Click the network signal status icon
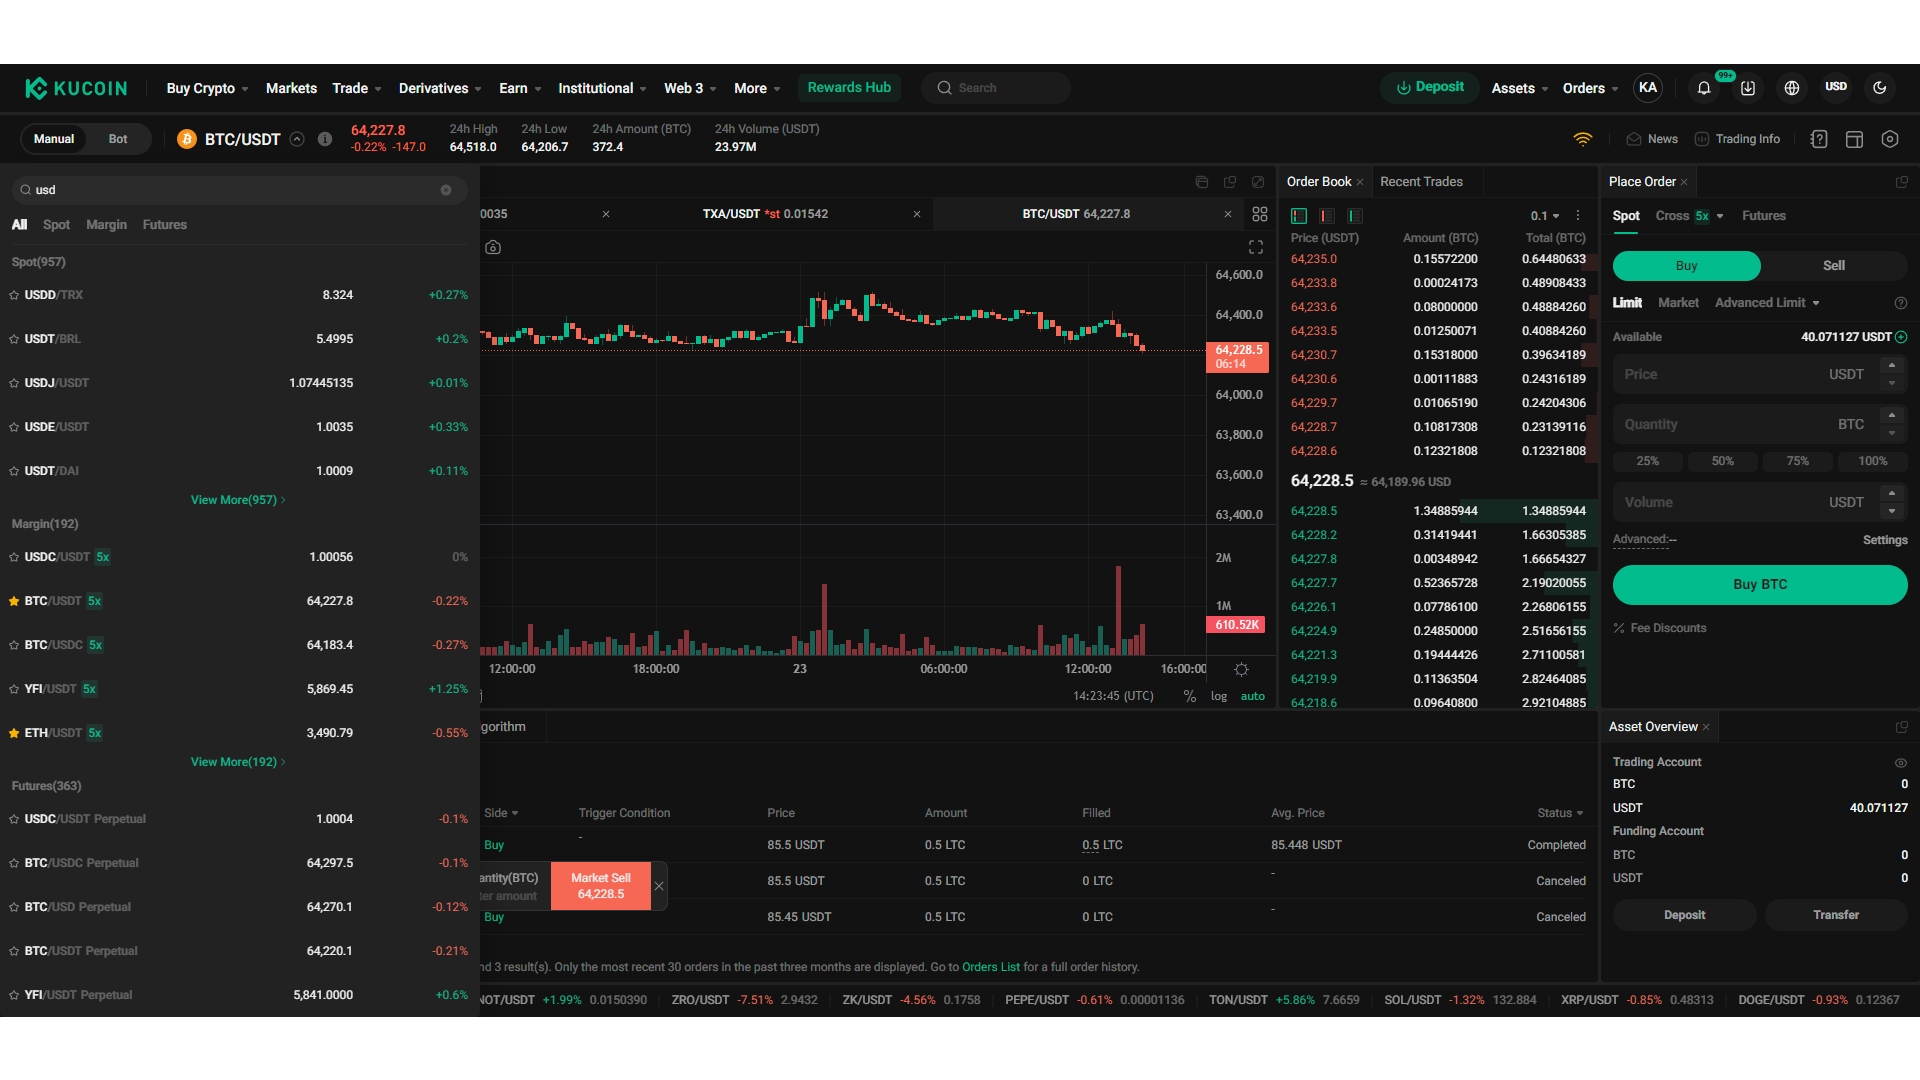The image size is (1920, 1080). [1583, 139]
